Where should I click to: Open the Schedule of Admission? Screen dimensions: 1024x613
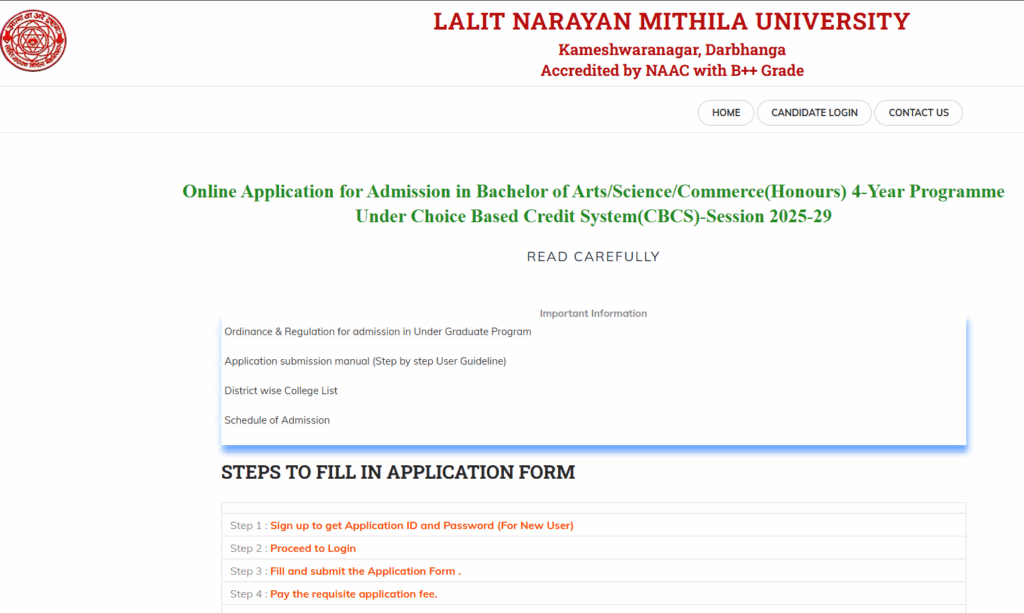click(x=276, y=420)
